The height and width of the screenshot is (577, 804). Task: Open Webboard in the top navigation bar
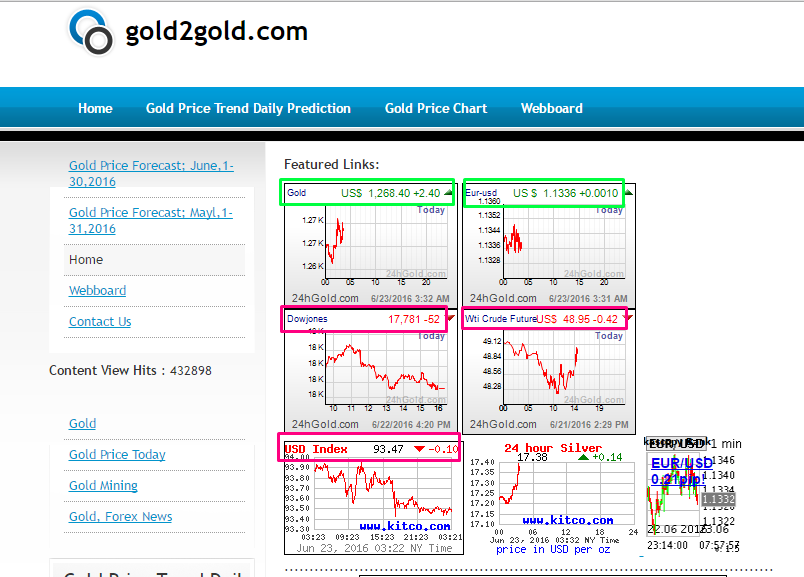pyautogui.click(x=552, y=108)
